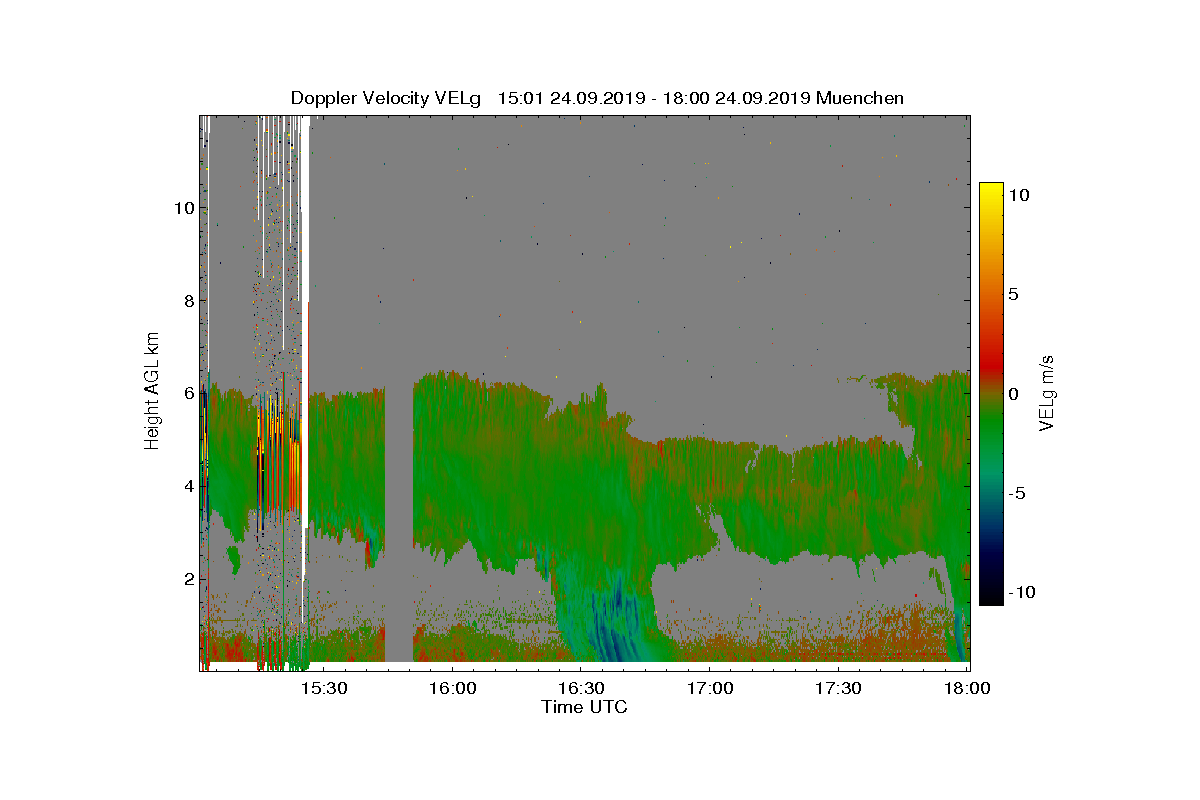This screenshot has width=1200, height=800.
Task: Click the yellow top of the colorbar
Action: (x=991, y=192)
